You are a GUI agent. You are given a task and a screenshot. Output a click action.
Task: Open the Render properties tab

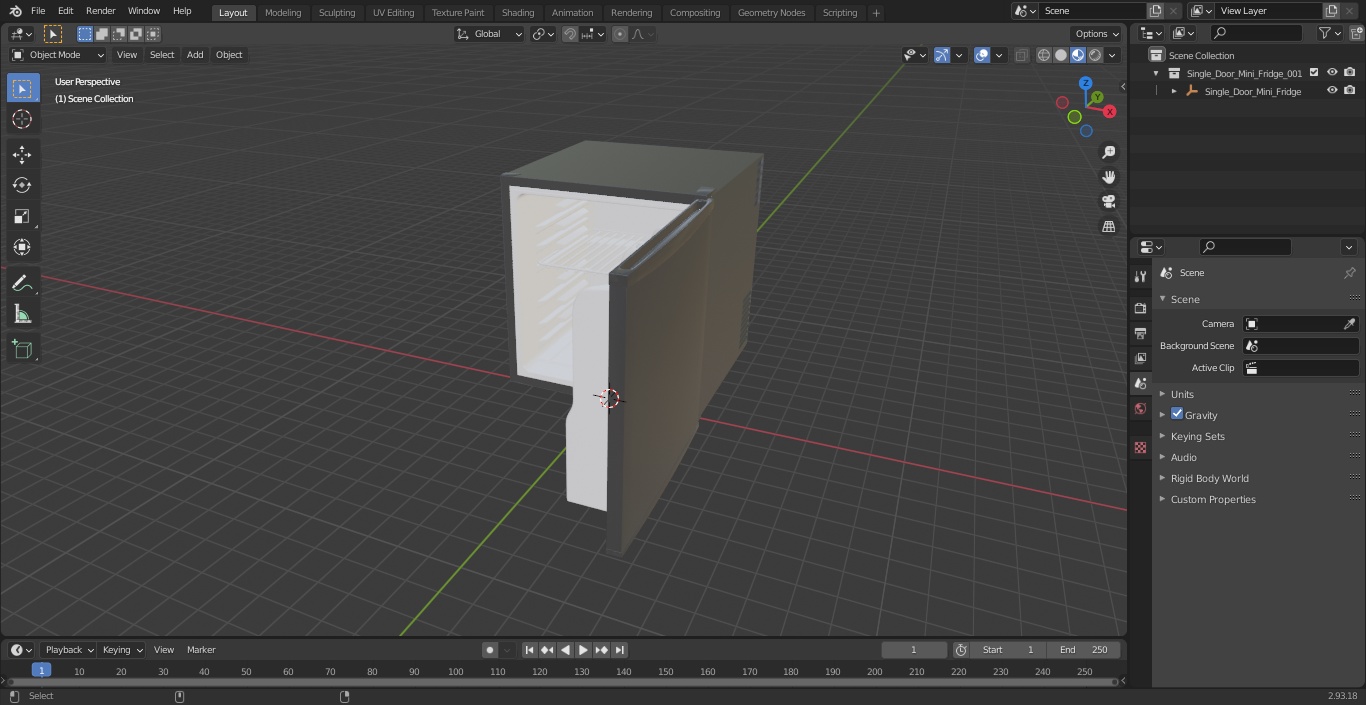point(1140,308)
